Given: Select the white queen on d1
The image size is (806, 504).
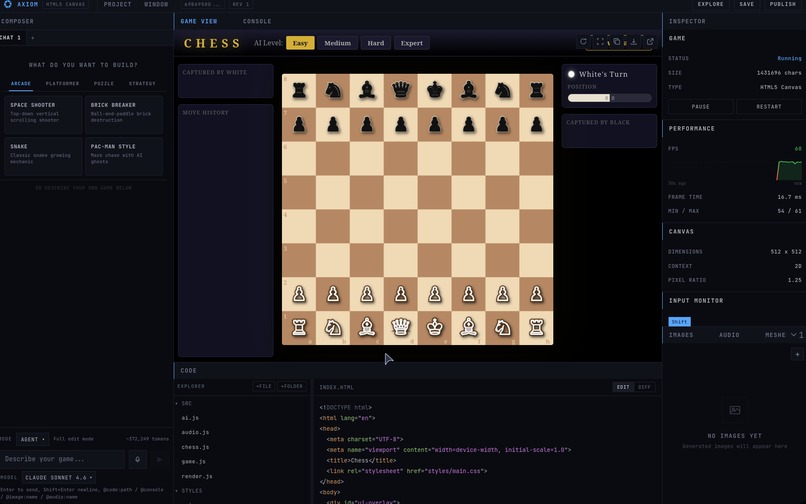Looking at the screenshot, I should pos(401,328).
